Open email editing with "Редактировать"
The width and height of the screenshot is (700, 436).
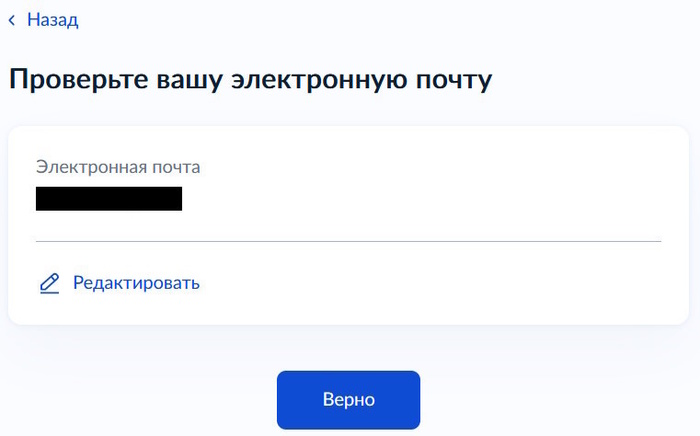(x=136, y=283)
